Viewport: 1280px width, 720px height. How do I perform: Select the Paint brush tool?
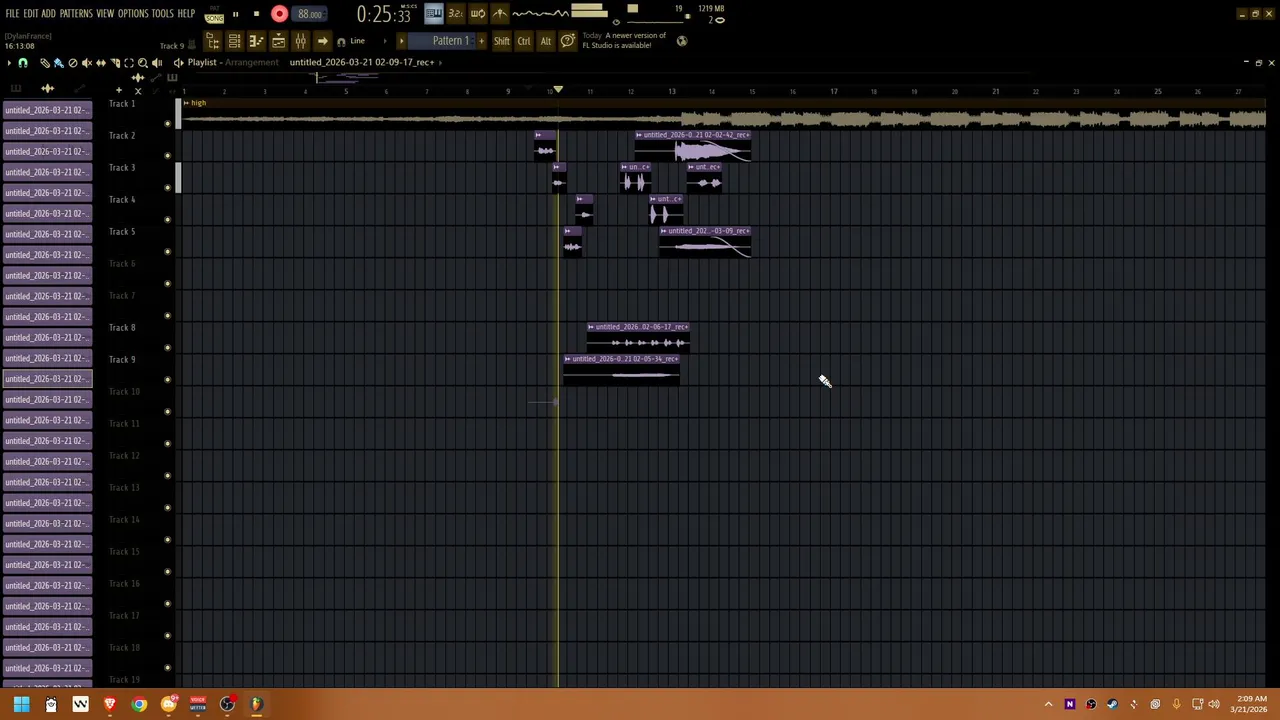58,63
